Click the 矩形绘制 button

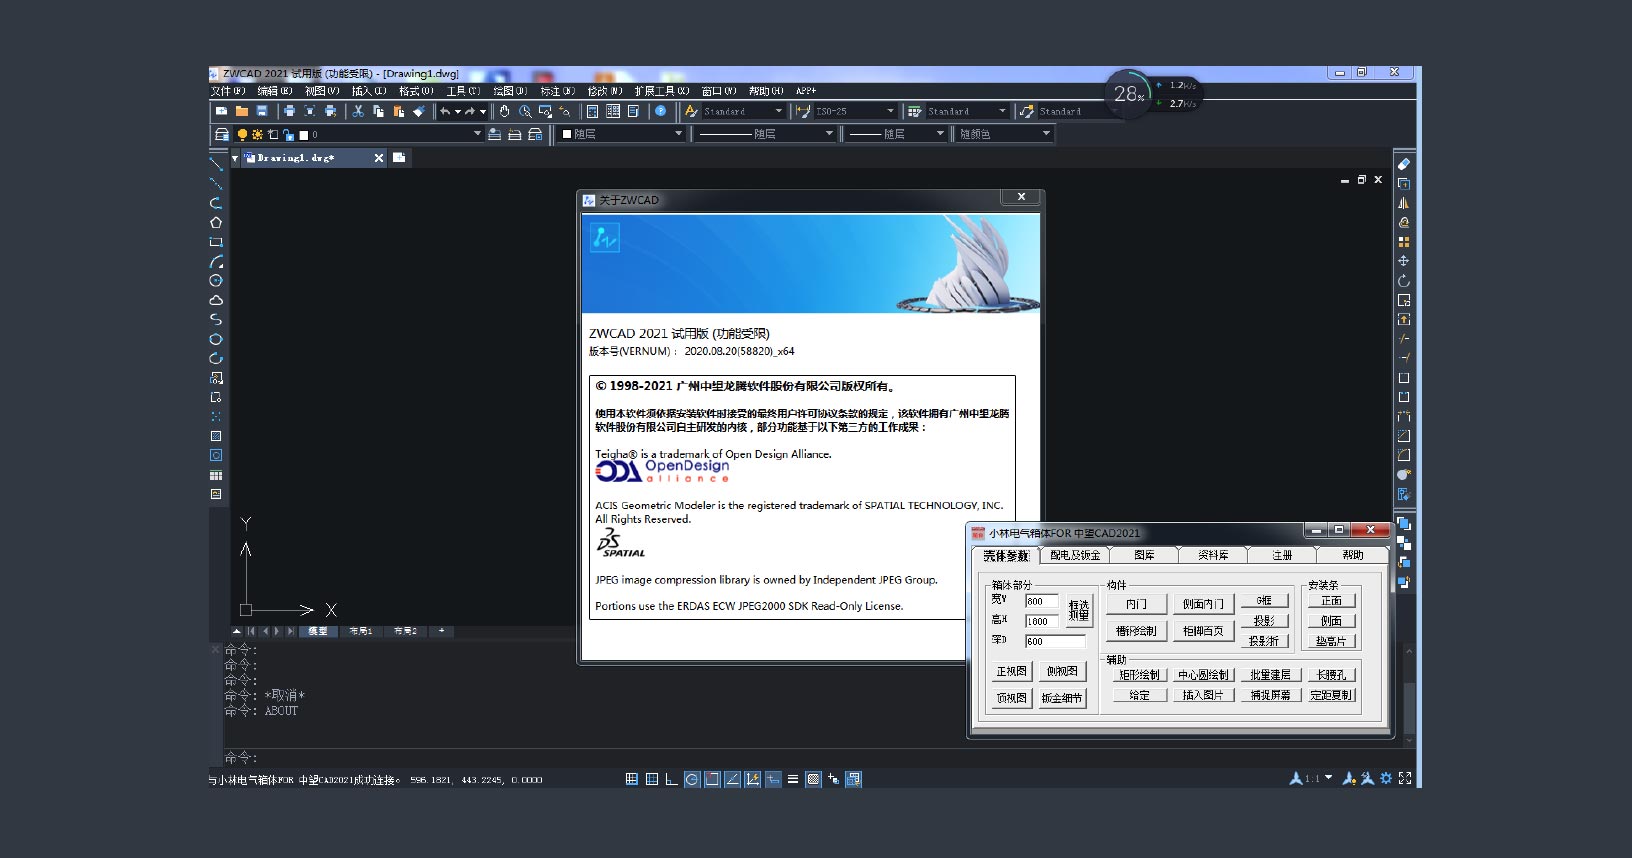pyautogui.click(x=1139, y=675)
